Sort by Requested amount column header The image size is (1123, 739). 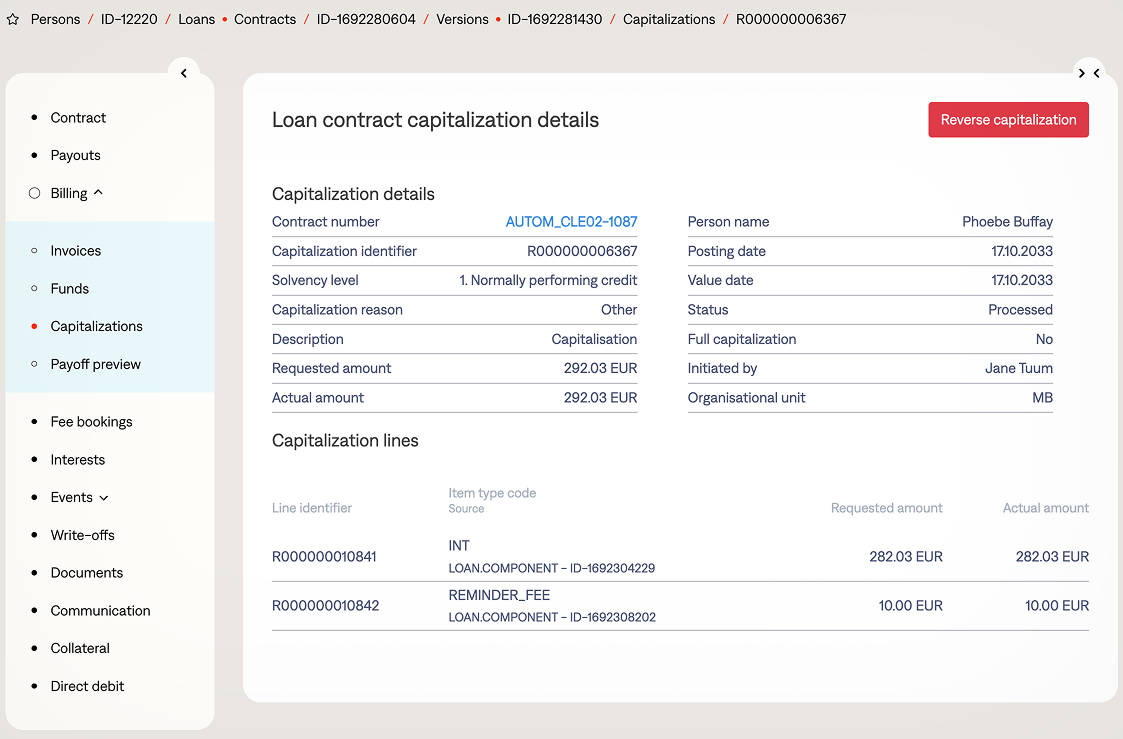click(886, 508)
